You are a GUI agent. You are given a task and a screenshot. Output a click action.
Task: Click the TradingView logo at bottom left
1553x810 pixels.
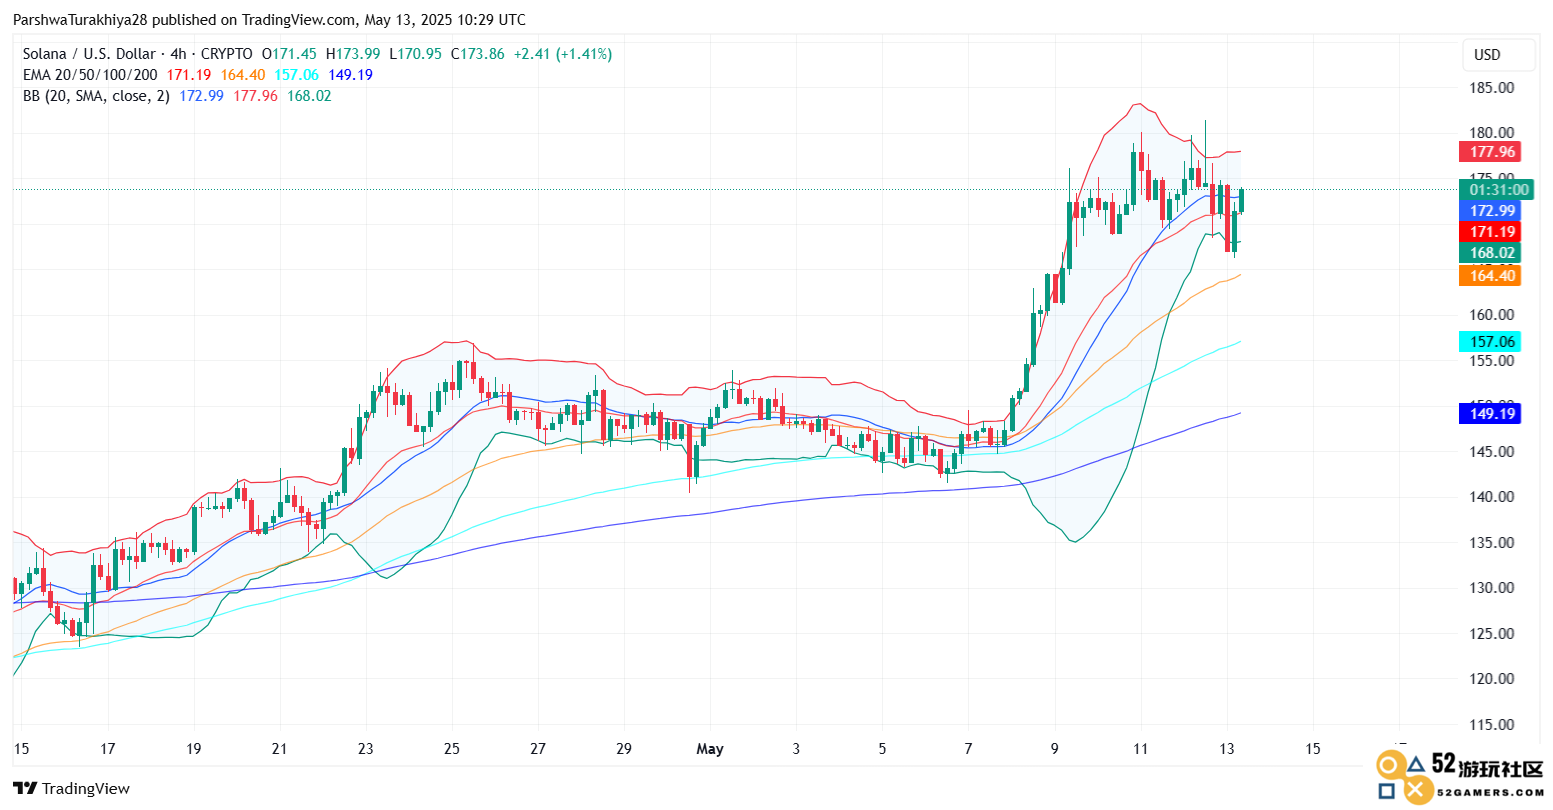point(71,788)
